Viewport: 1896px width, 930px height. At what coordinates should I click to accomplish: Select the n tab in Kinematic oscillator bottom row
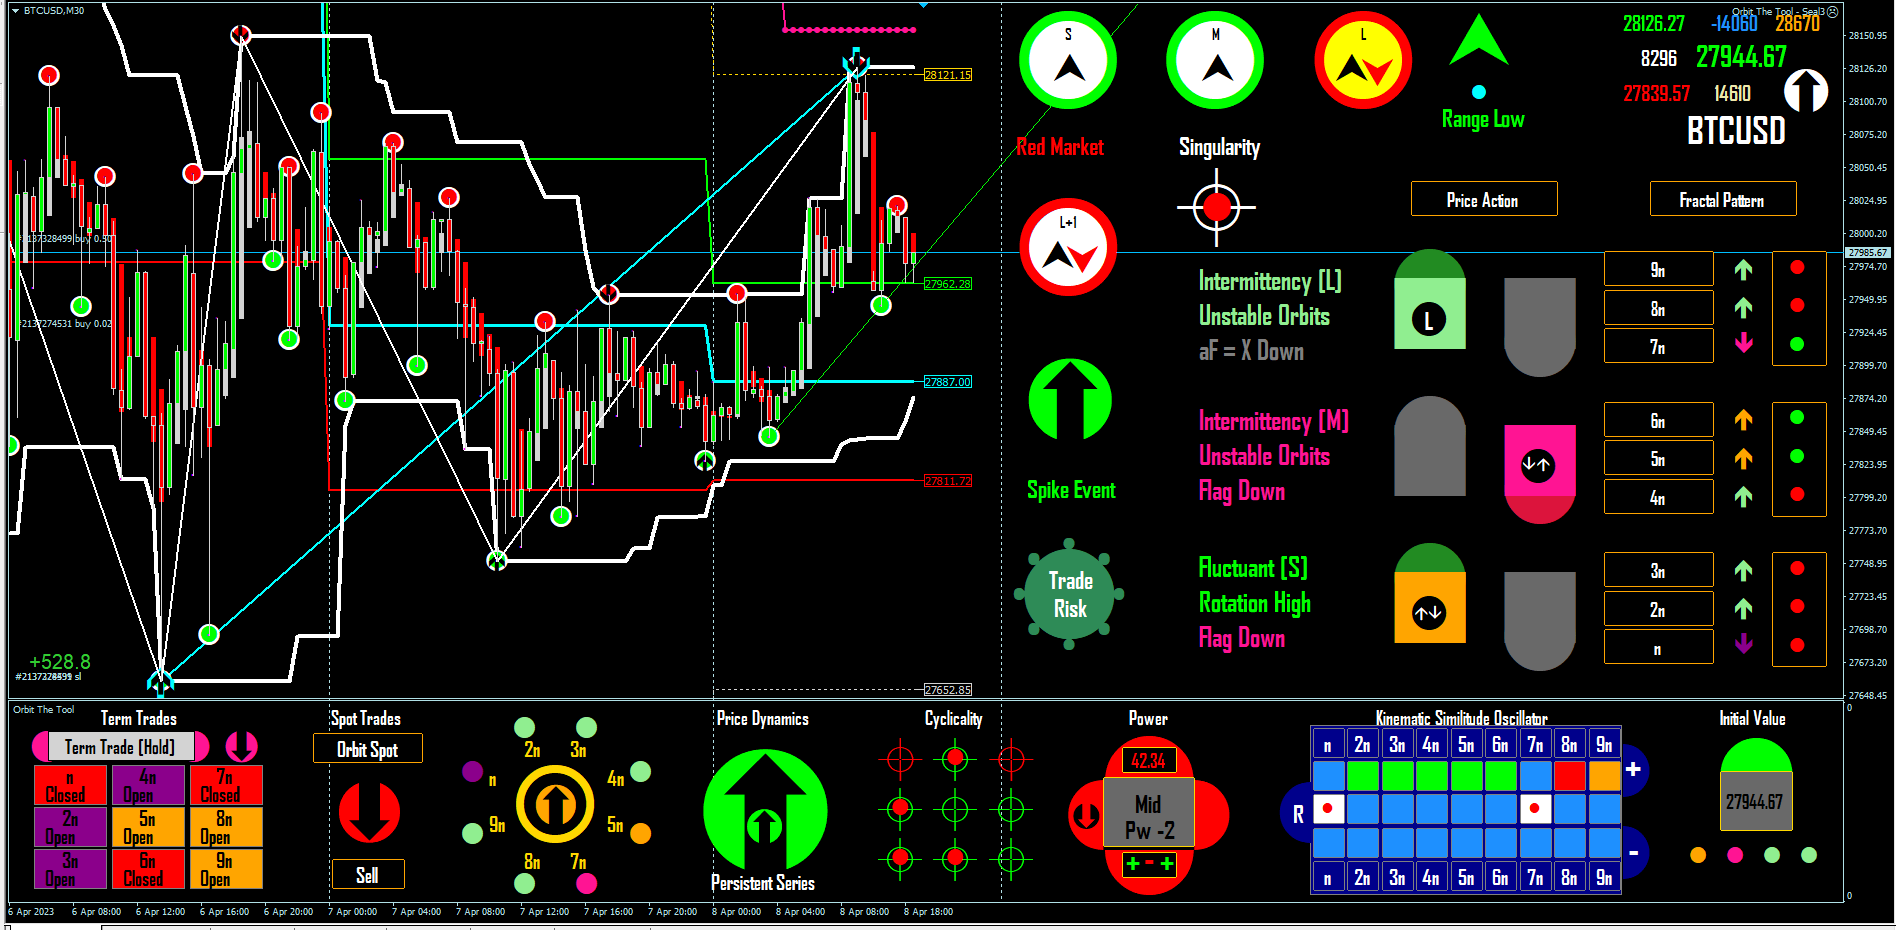click(x=1328, y=877)
